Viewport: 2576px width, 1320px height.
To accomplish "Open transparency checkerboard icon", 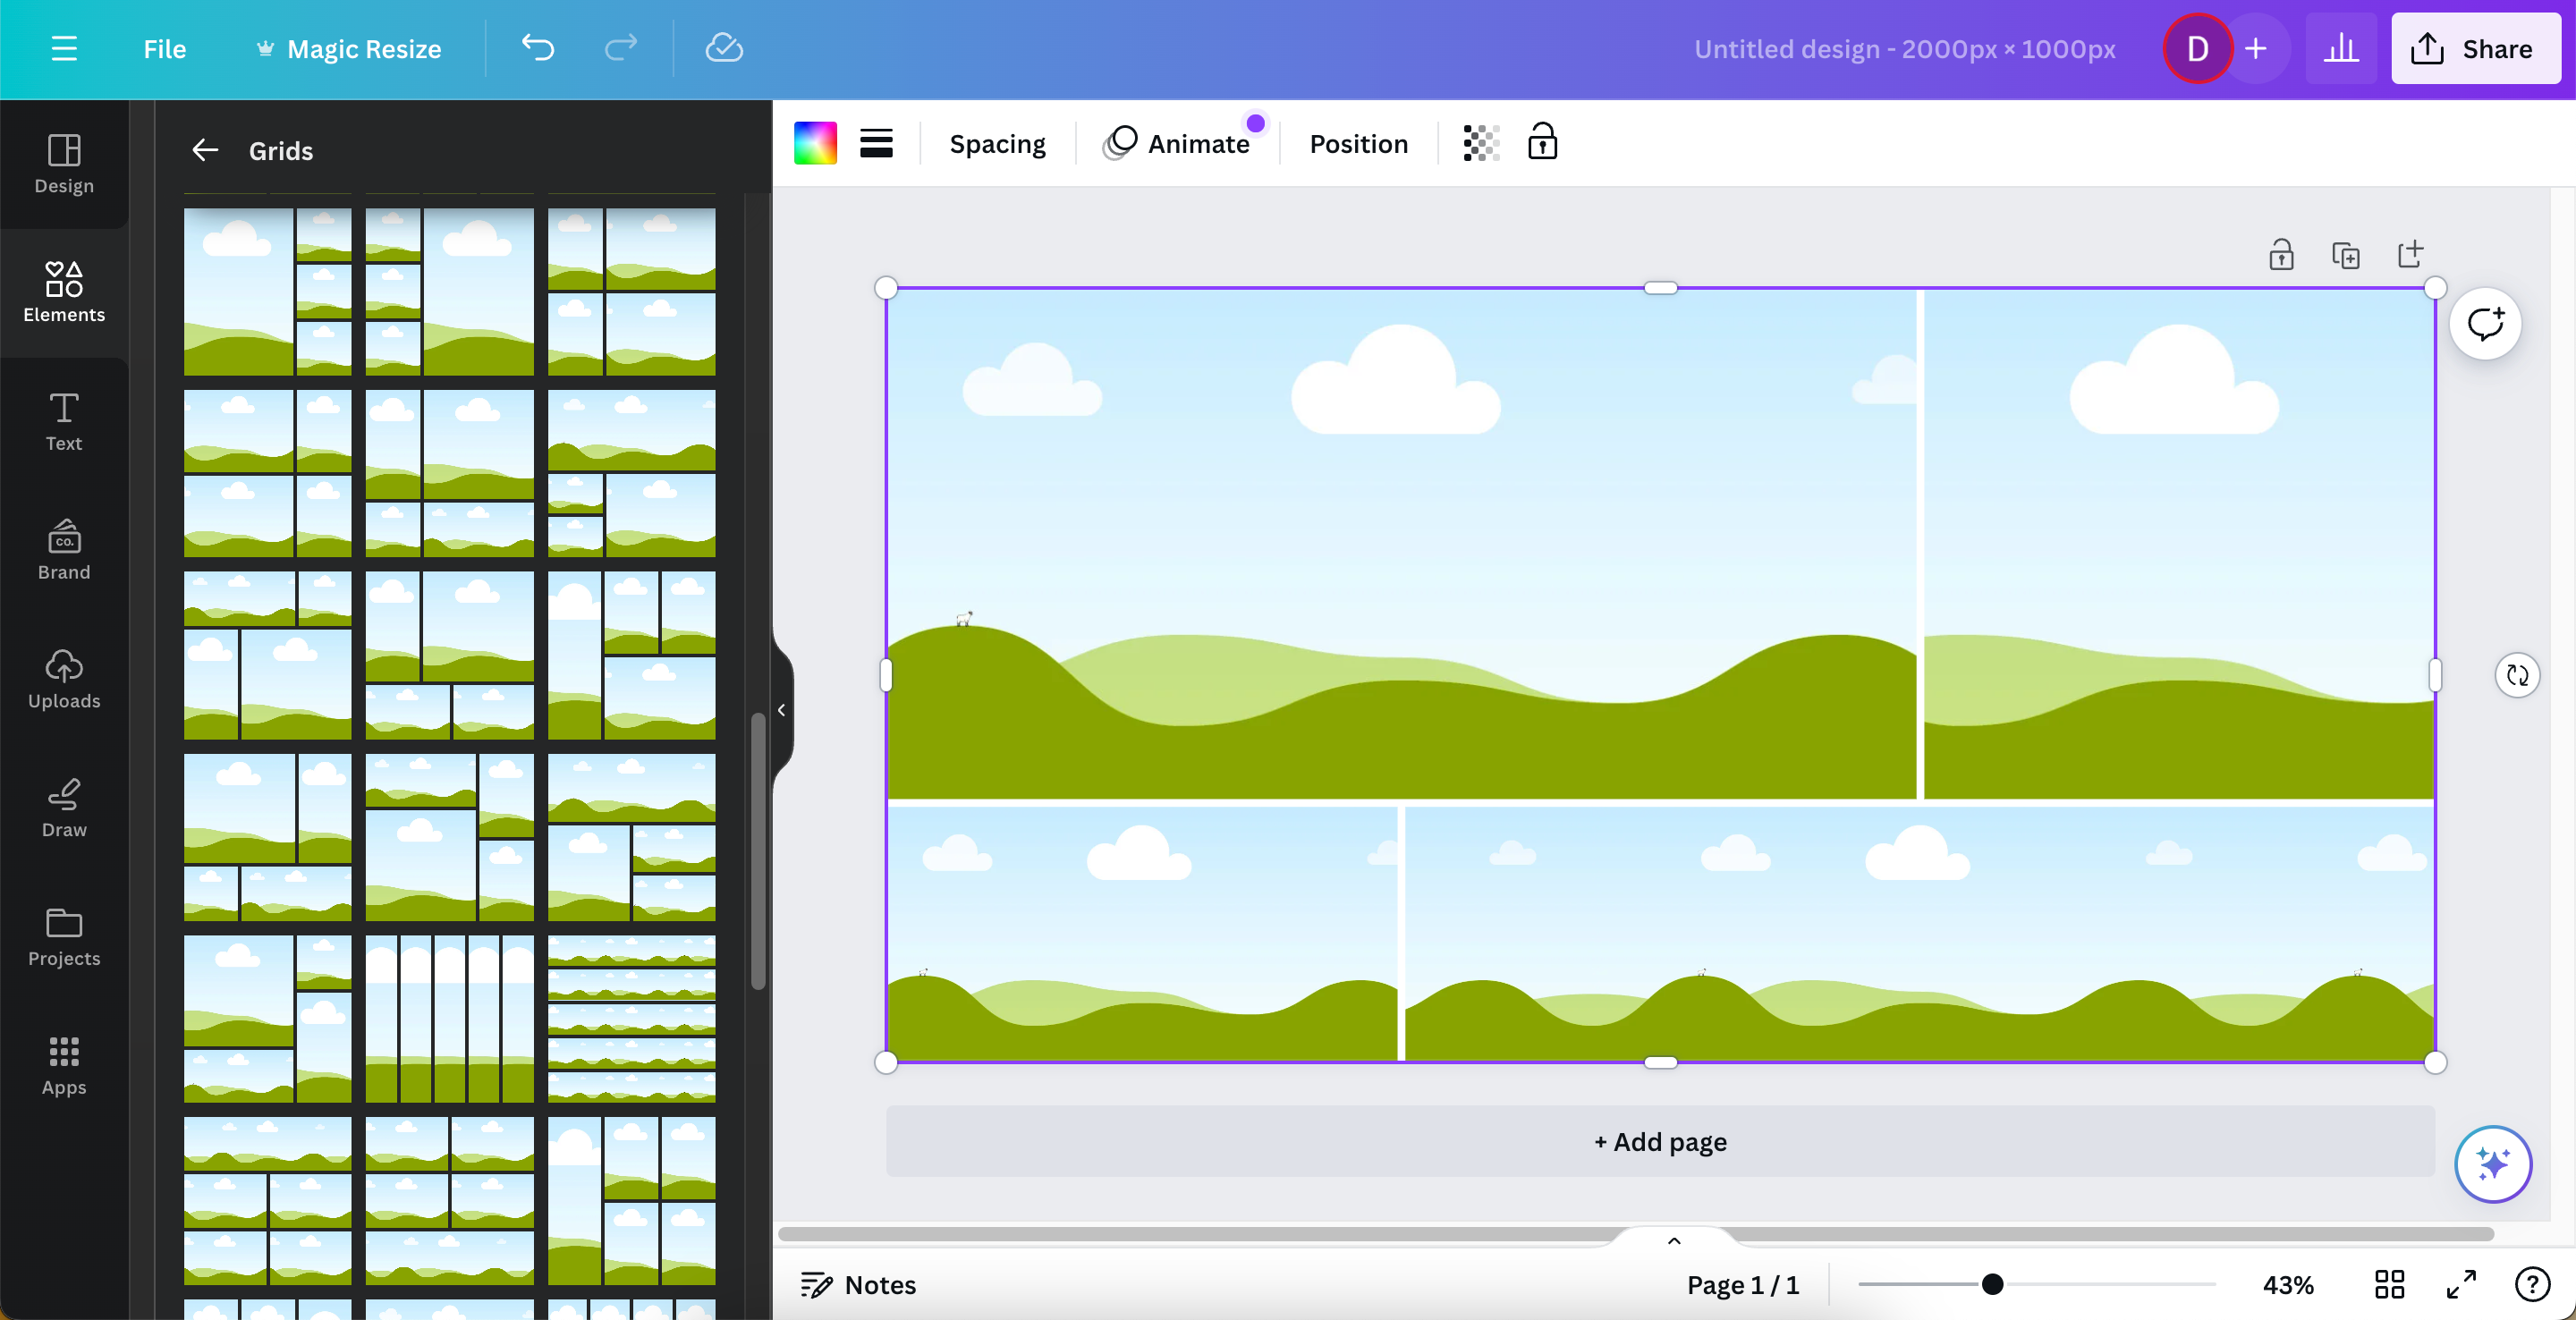I will (x=1480, y=144).
